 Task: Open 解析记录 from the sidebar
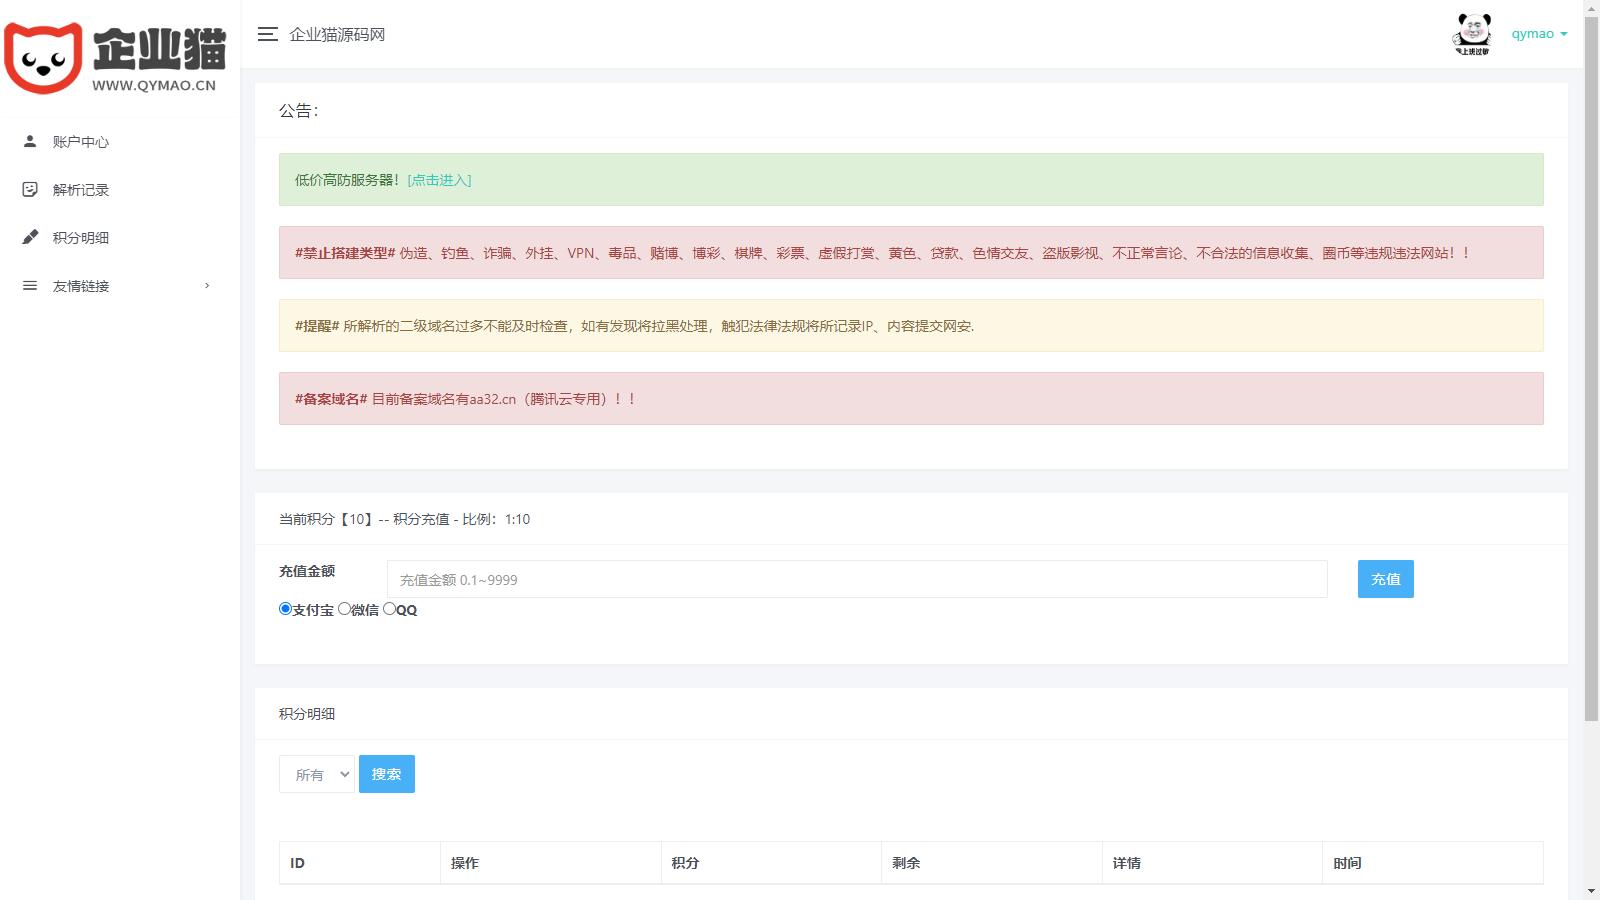(81, 190)
